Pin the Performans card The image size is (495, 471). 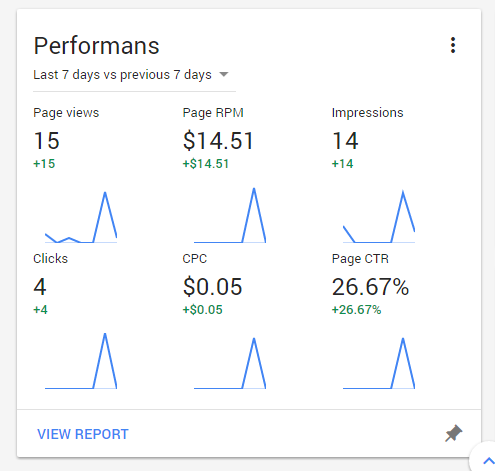point(454,434)
